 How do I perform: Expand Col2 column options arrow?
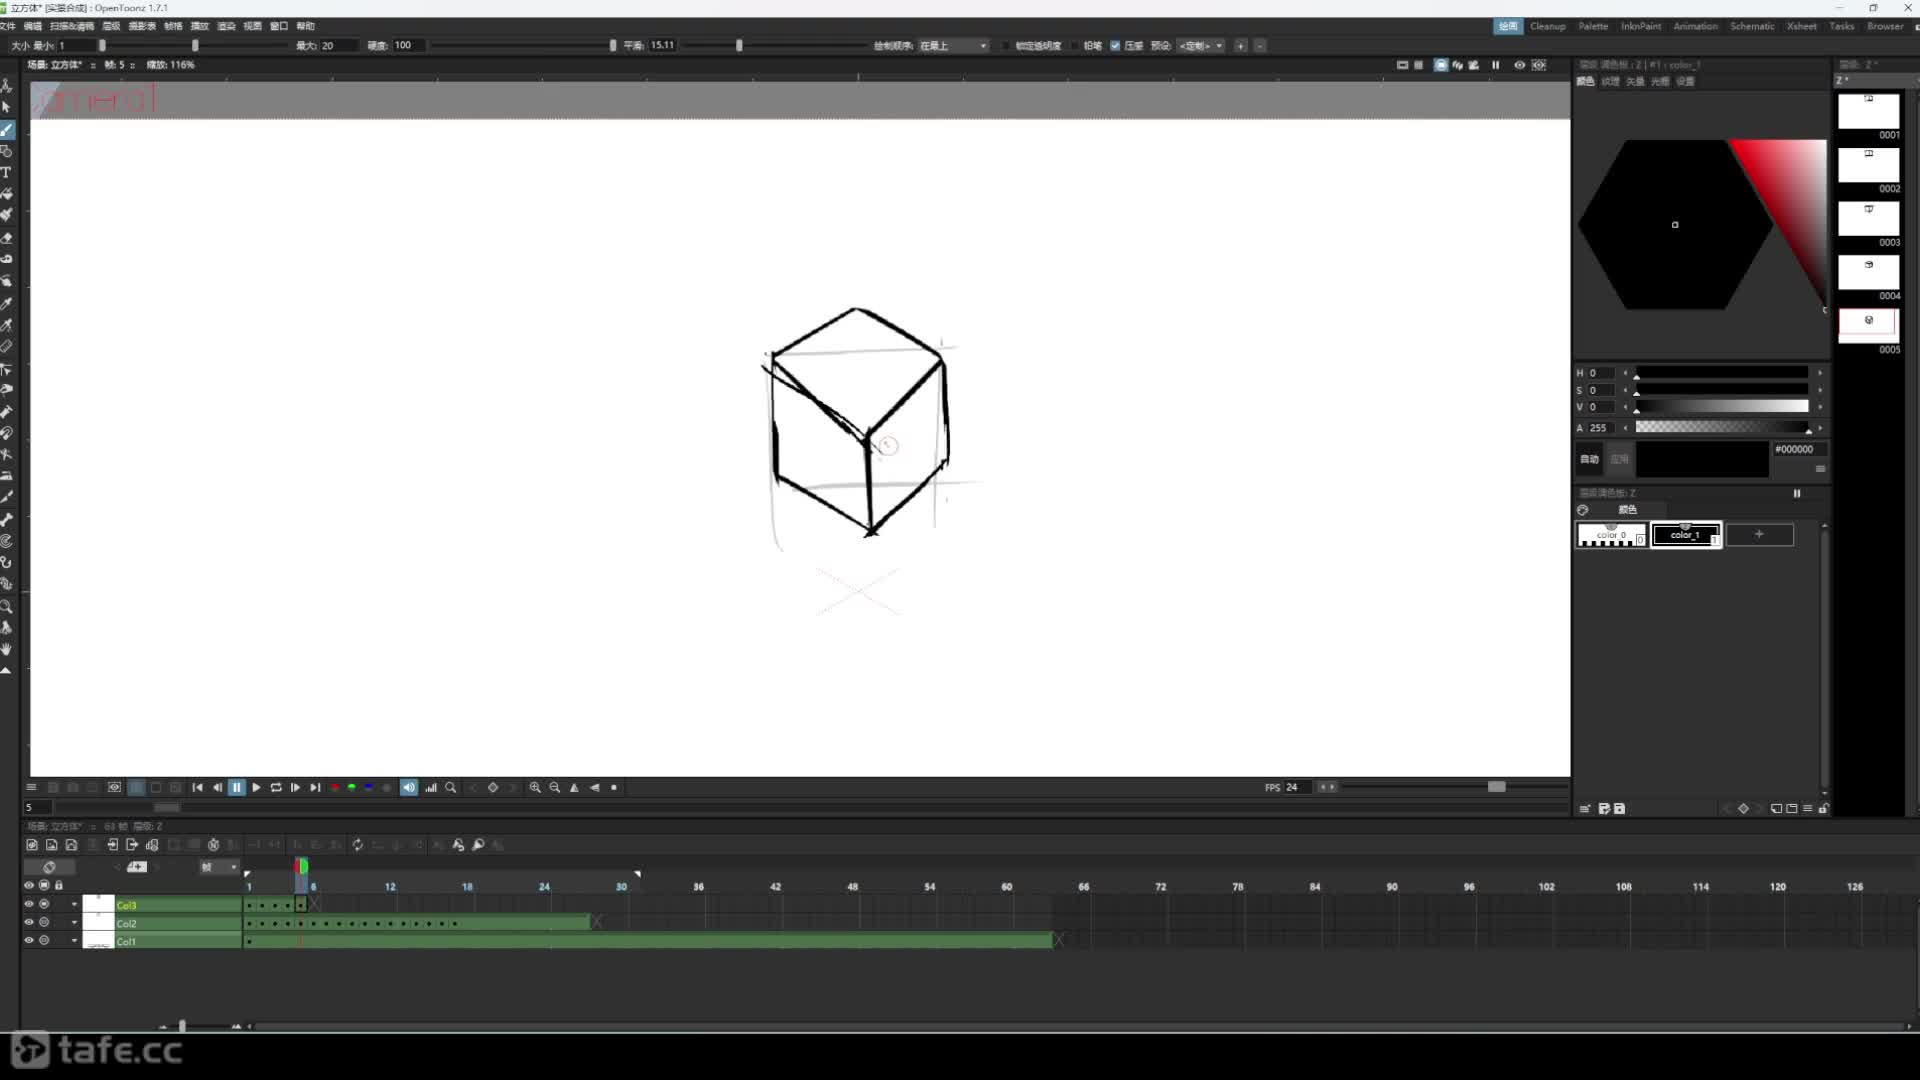(x=74, y=922)
